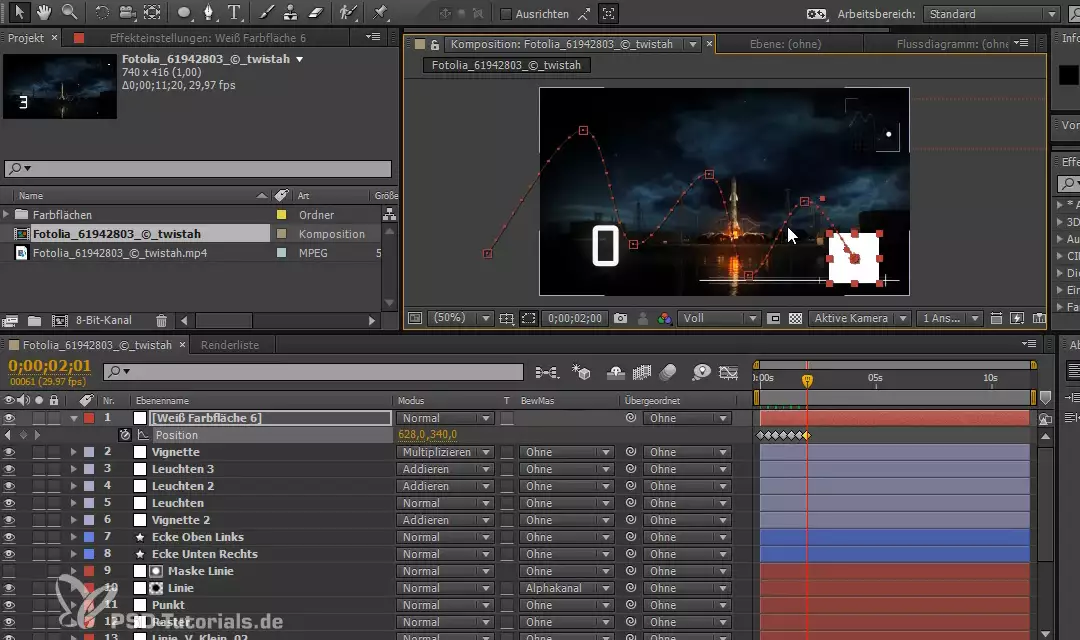Switch to the Renderliste tab
The height and width of the screenshot is (640, 1080).
click(229, 345)
